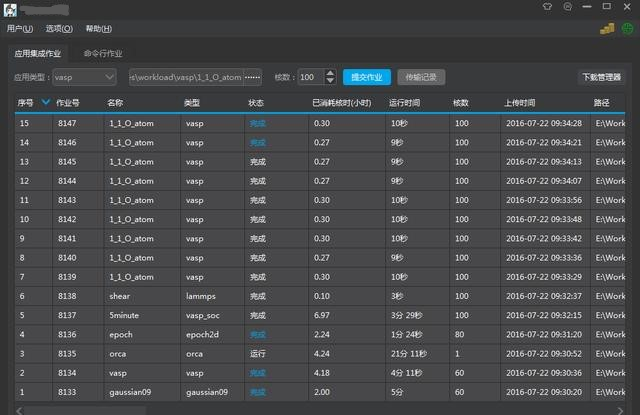Click the green globe network icon
The image size is (640, 415).
[x=626, y=29]
